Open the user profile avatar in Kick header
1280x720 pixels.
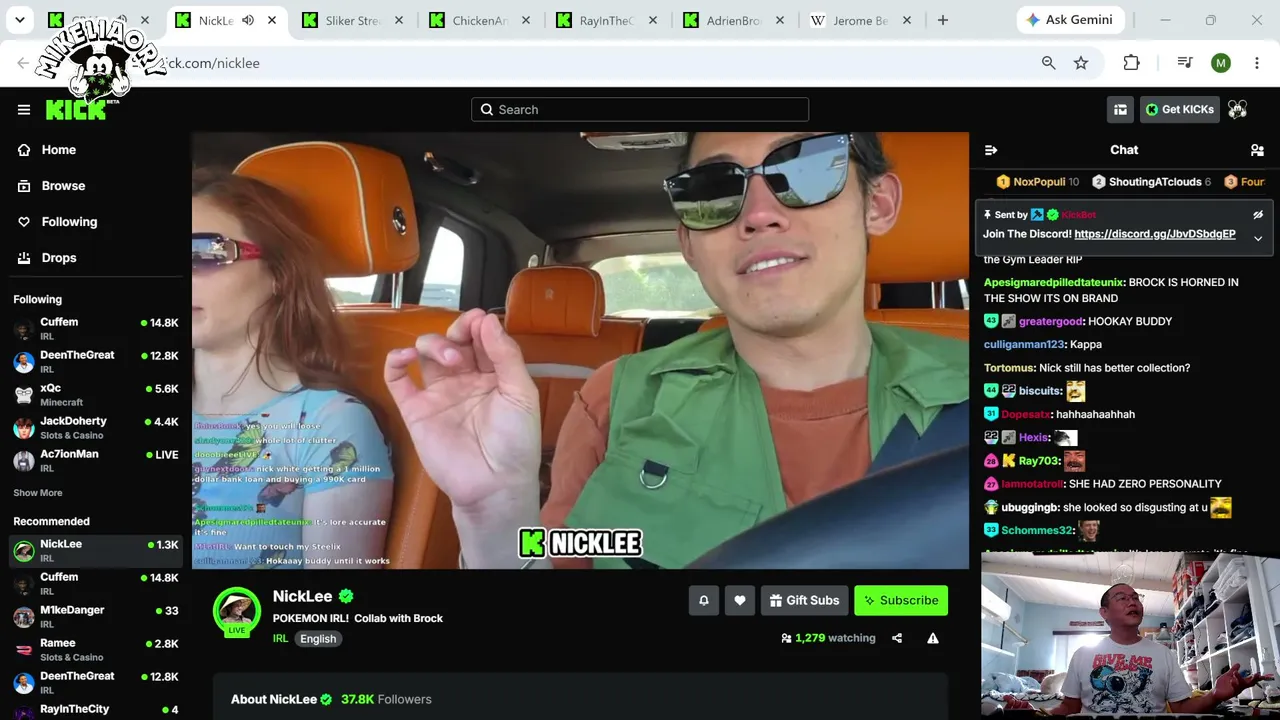click(1237, 110)
